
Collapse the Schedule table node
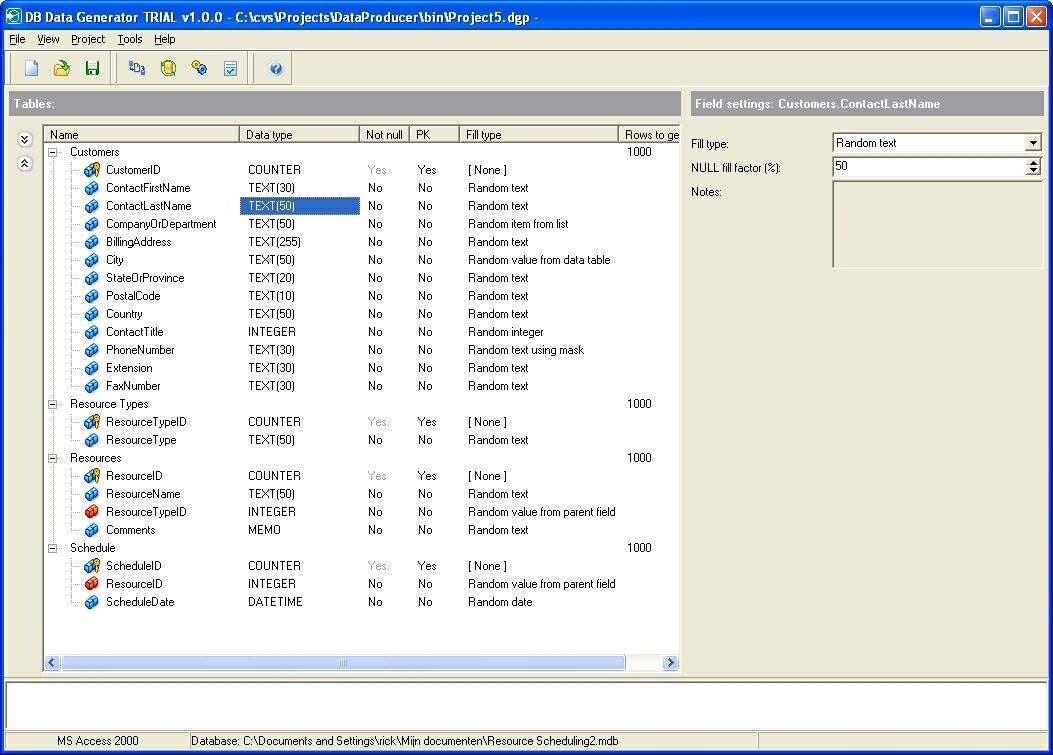click(x=53, y=548)
